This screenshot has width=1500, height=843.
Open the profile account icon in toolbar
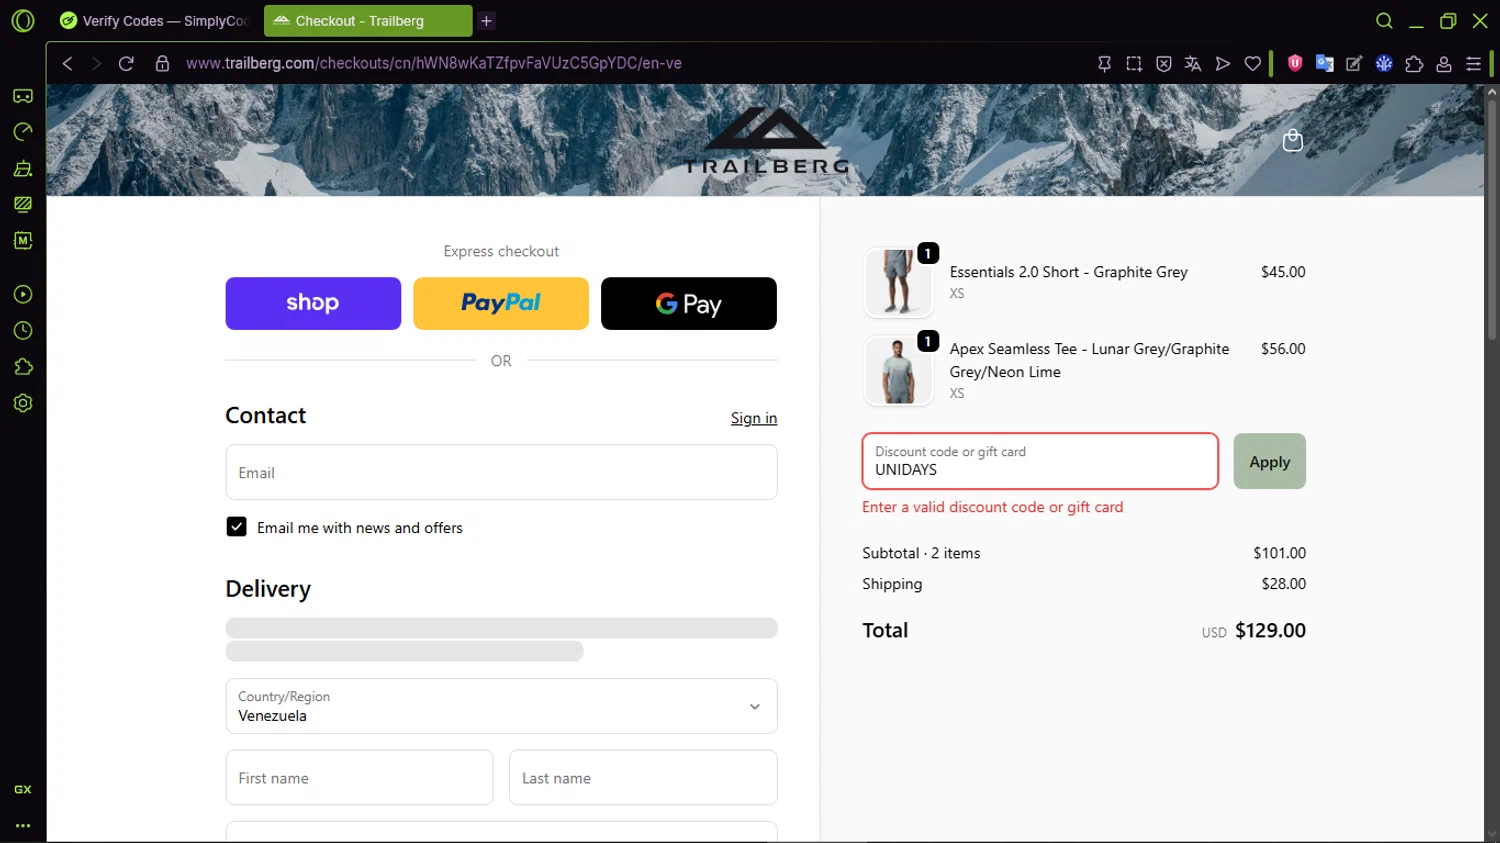(1444, 63)
